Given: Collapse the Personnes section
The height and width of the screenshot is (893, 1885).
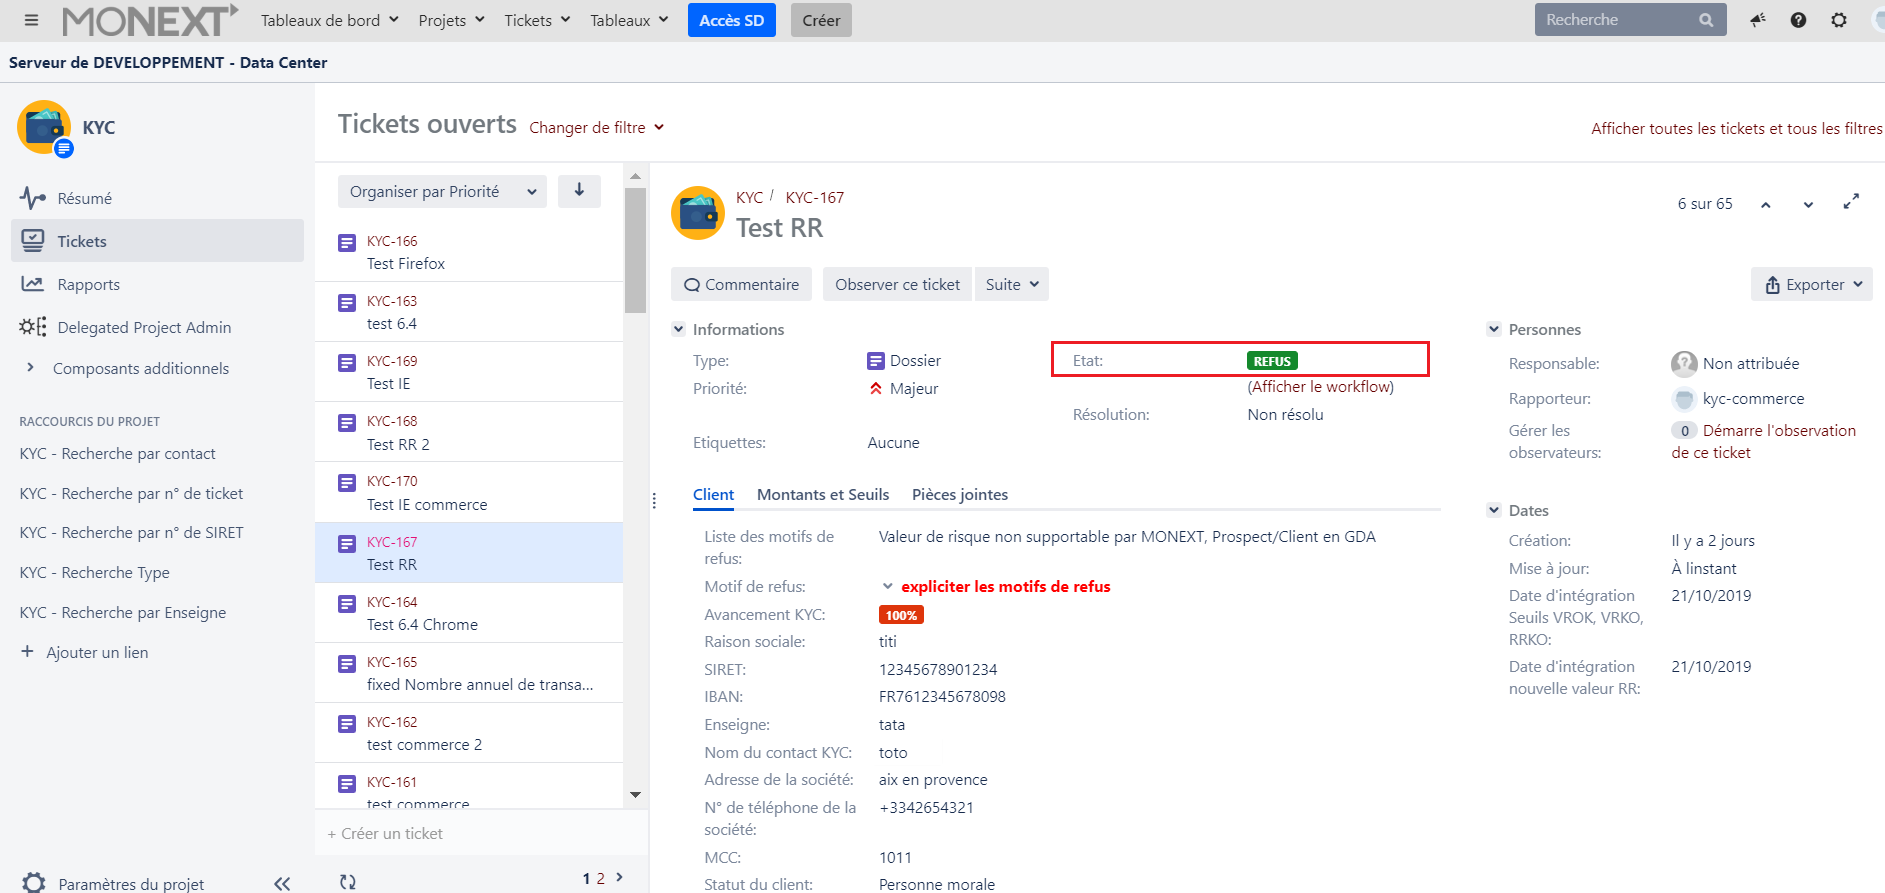Looking at the screenshot, I should point(1494,329).
